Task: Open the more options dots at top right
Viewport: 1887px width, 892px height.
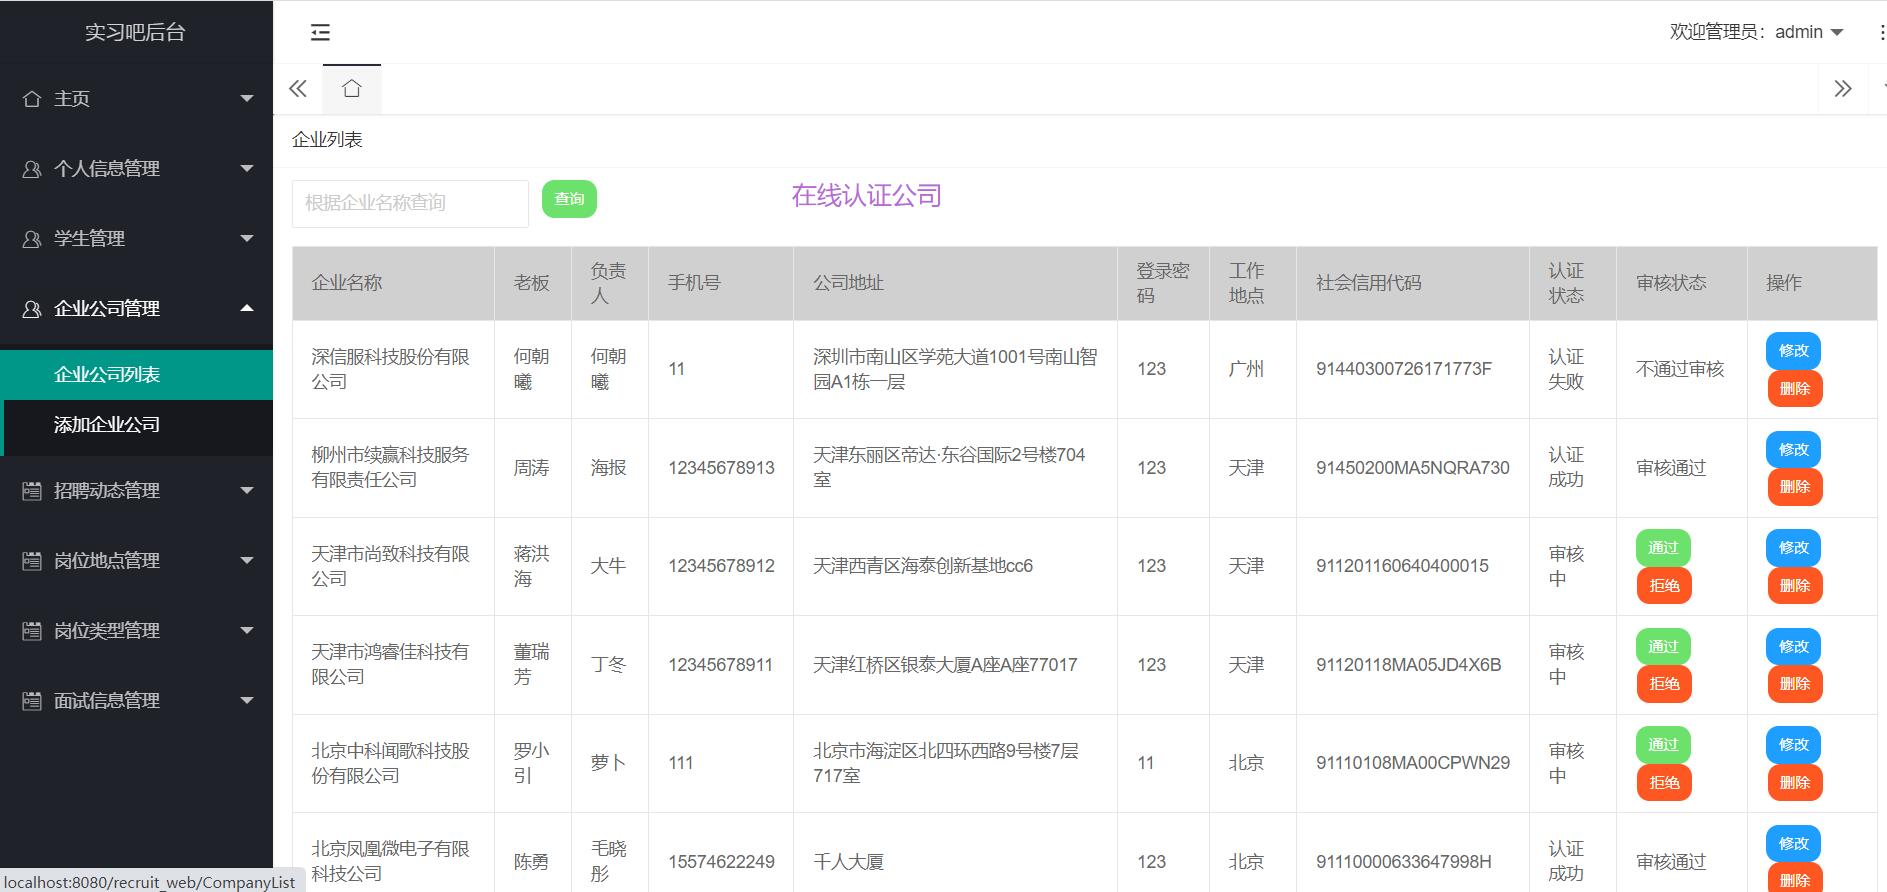Action: tap(1881, 32)
